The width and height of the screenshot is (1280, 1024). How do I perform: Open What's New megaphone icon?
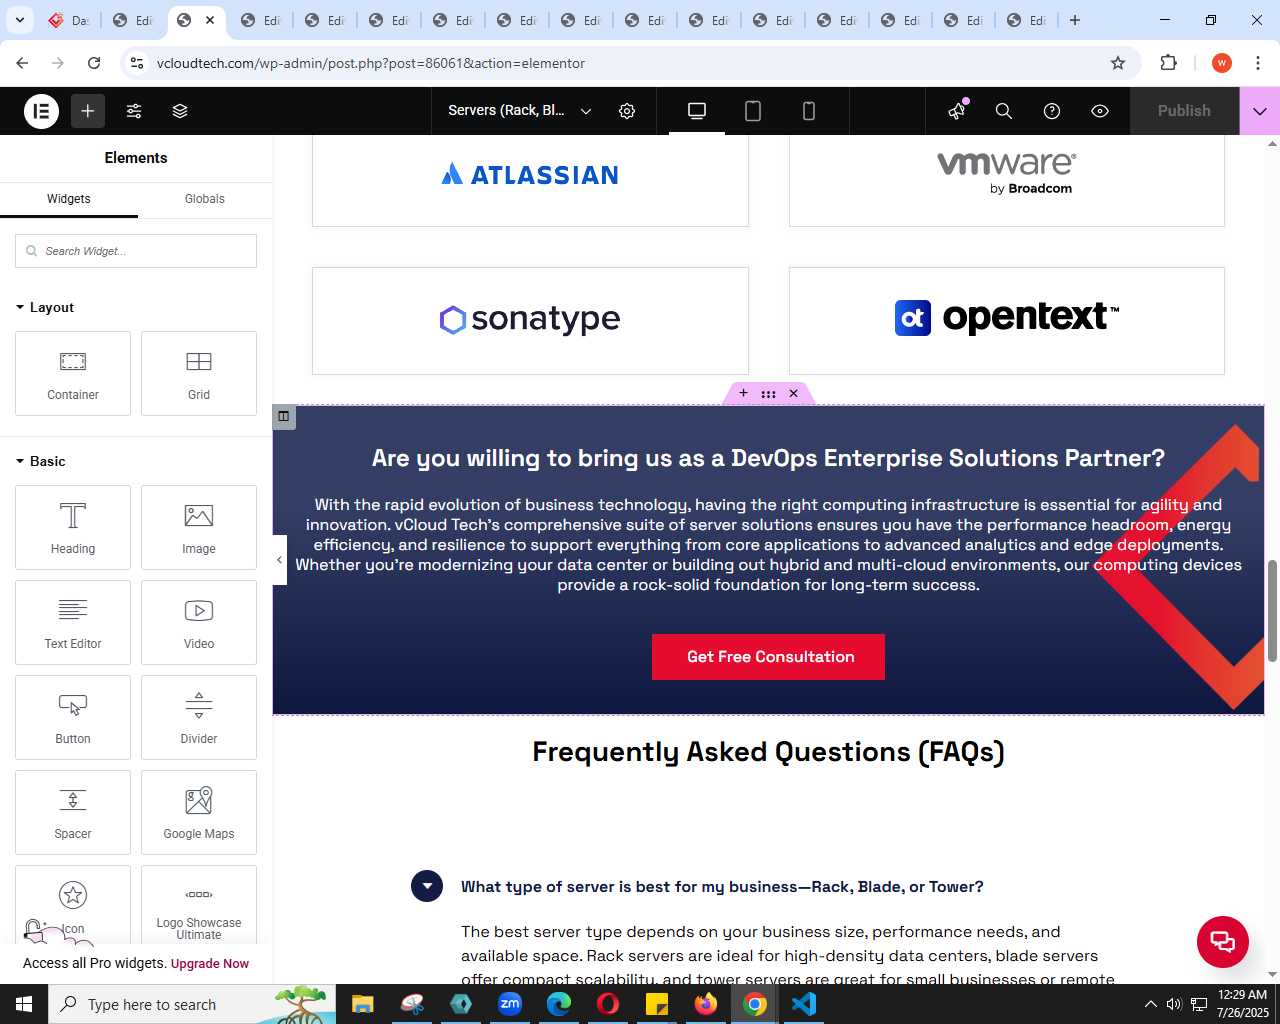coord(957,111)
